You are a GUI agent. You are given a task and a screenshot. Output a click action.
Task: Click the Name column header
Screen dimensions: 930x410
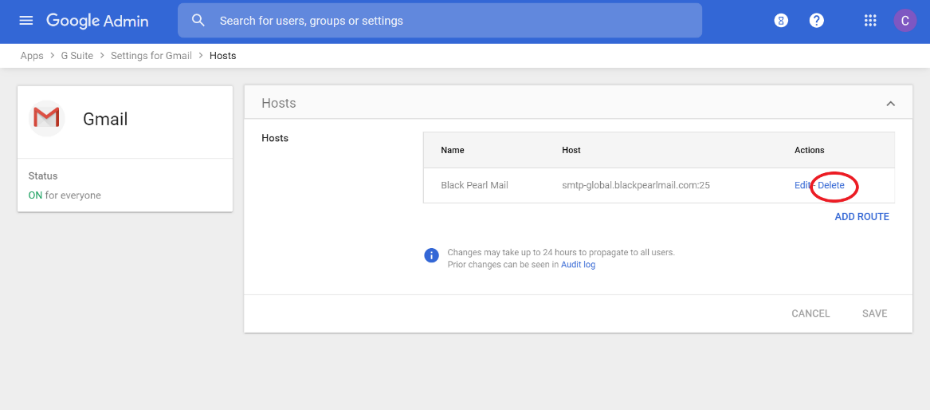[x=453, y=150]
